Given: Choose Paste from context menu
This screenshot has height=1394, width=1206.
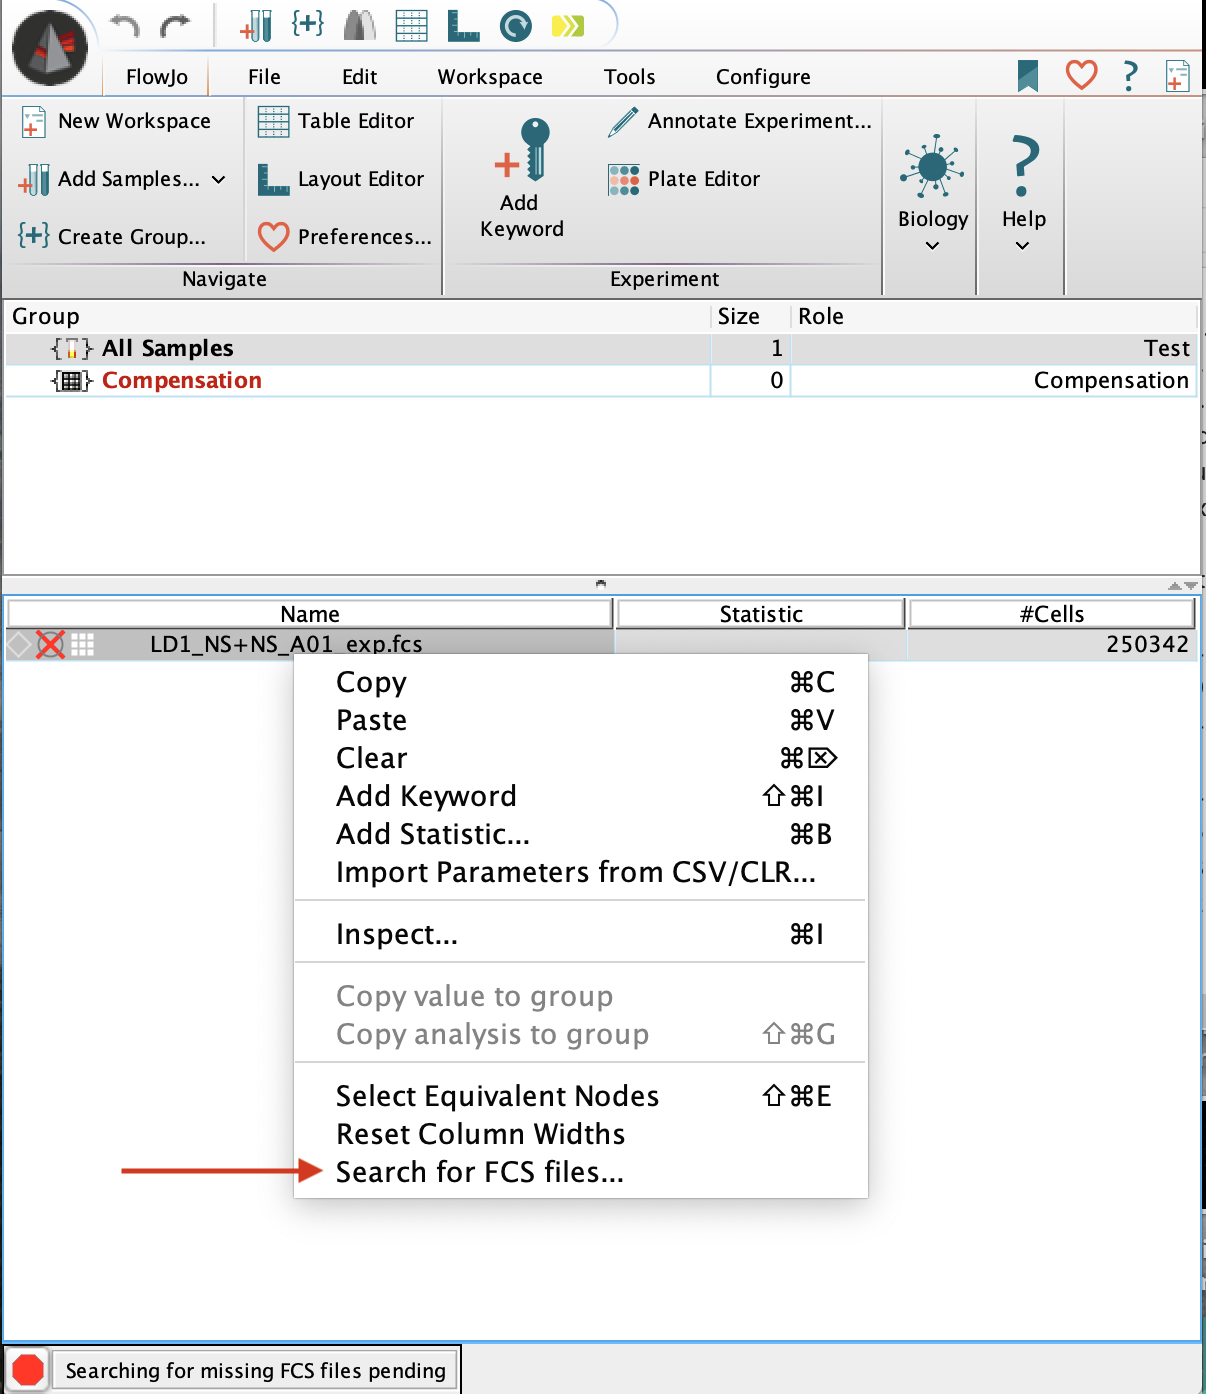Looking at the screenshot, I should click(581, 720).
